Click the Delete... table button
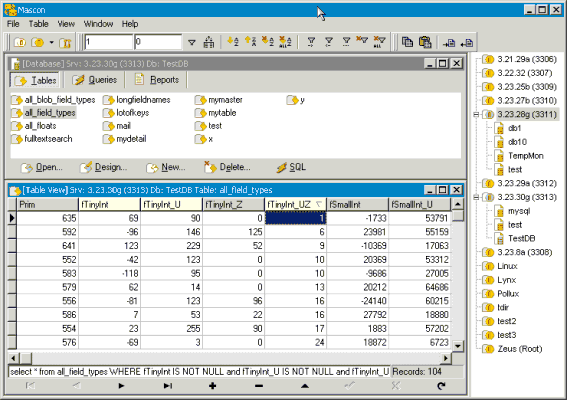This screenshot has height=400, width=567. (227, 167)
